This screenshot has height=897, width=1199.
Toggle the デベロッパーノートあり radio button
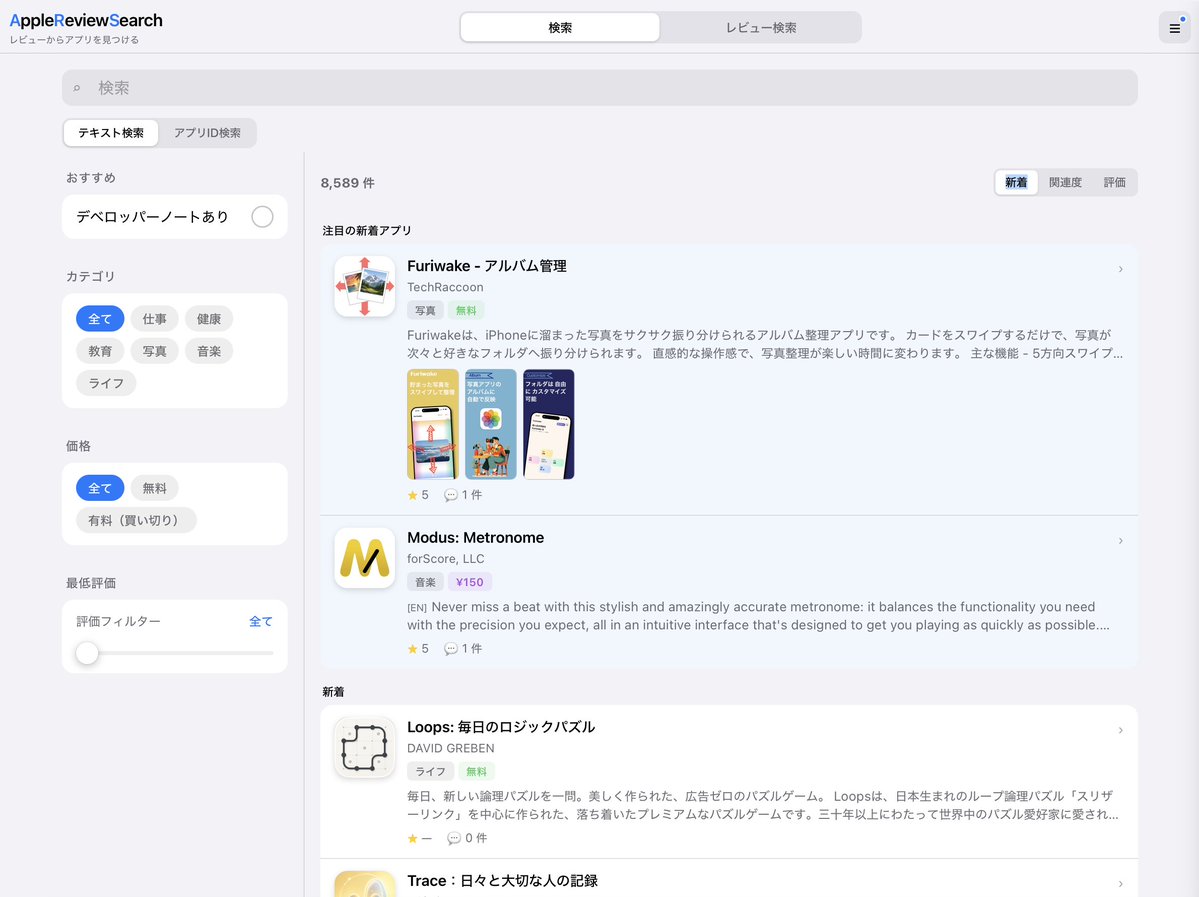pyautogui.click(x=262, y=217)
